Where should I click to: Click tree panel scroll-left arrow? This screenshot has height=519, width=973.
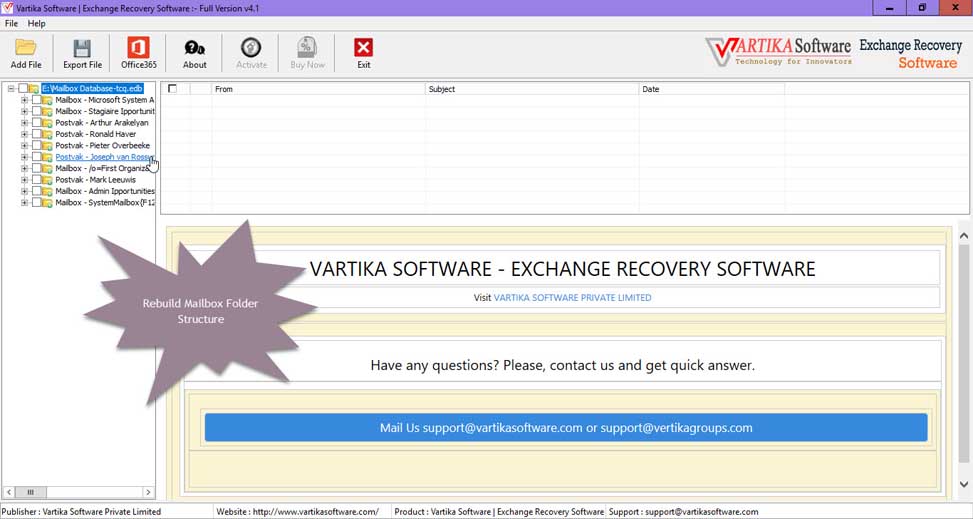point(7,492)
